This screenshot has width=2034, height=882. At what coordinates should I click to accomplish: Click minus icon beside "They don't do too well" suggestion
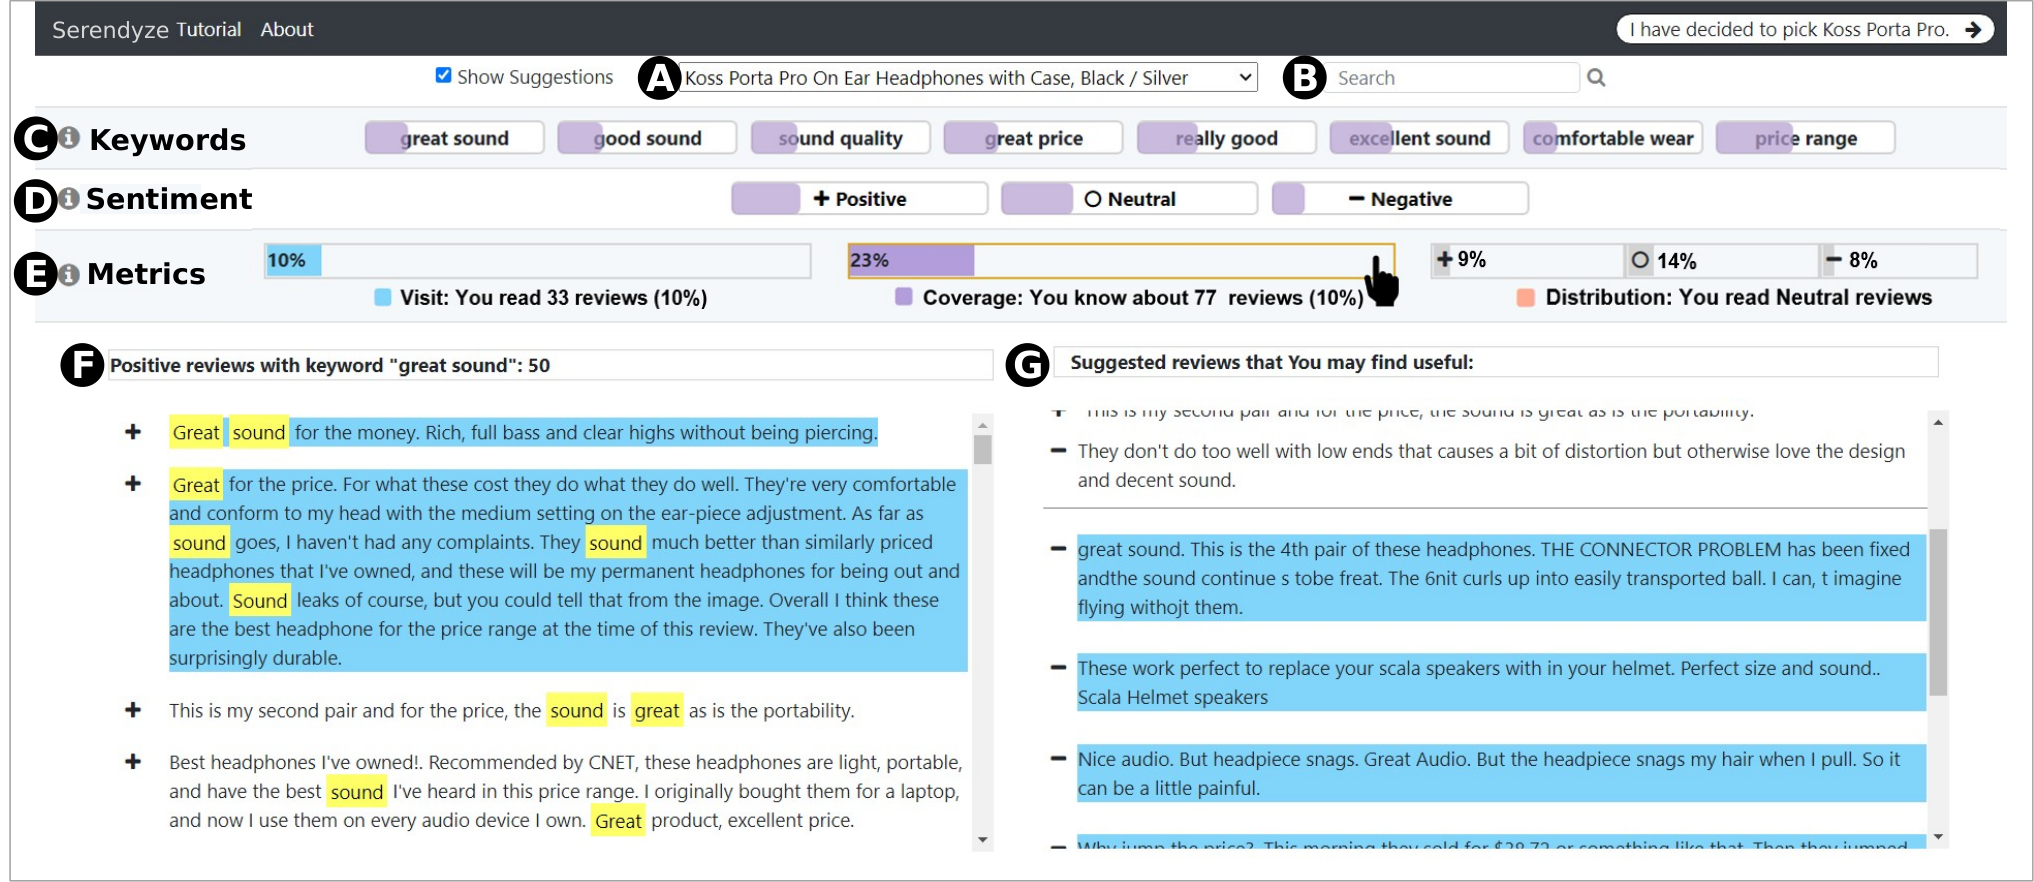[x=1058, y=451]
